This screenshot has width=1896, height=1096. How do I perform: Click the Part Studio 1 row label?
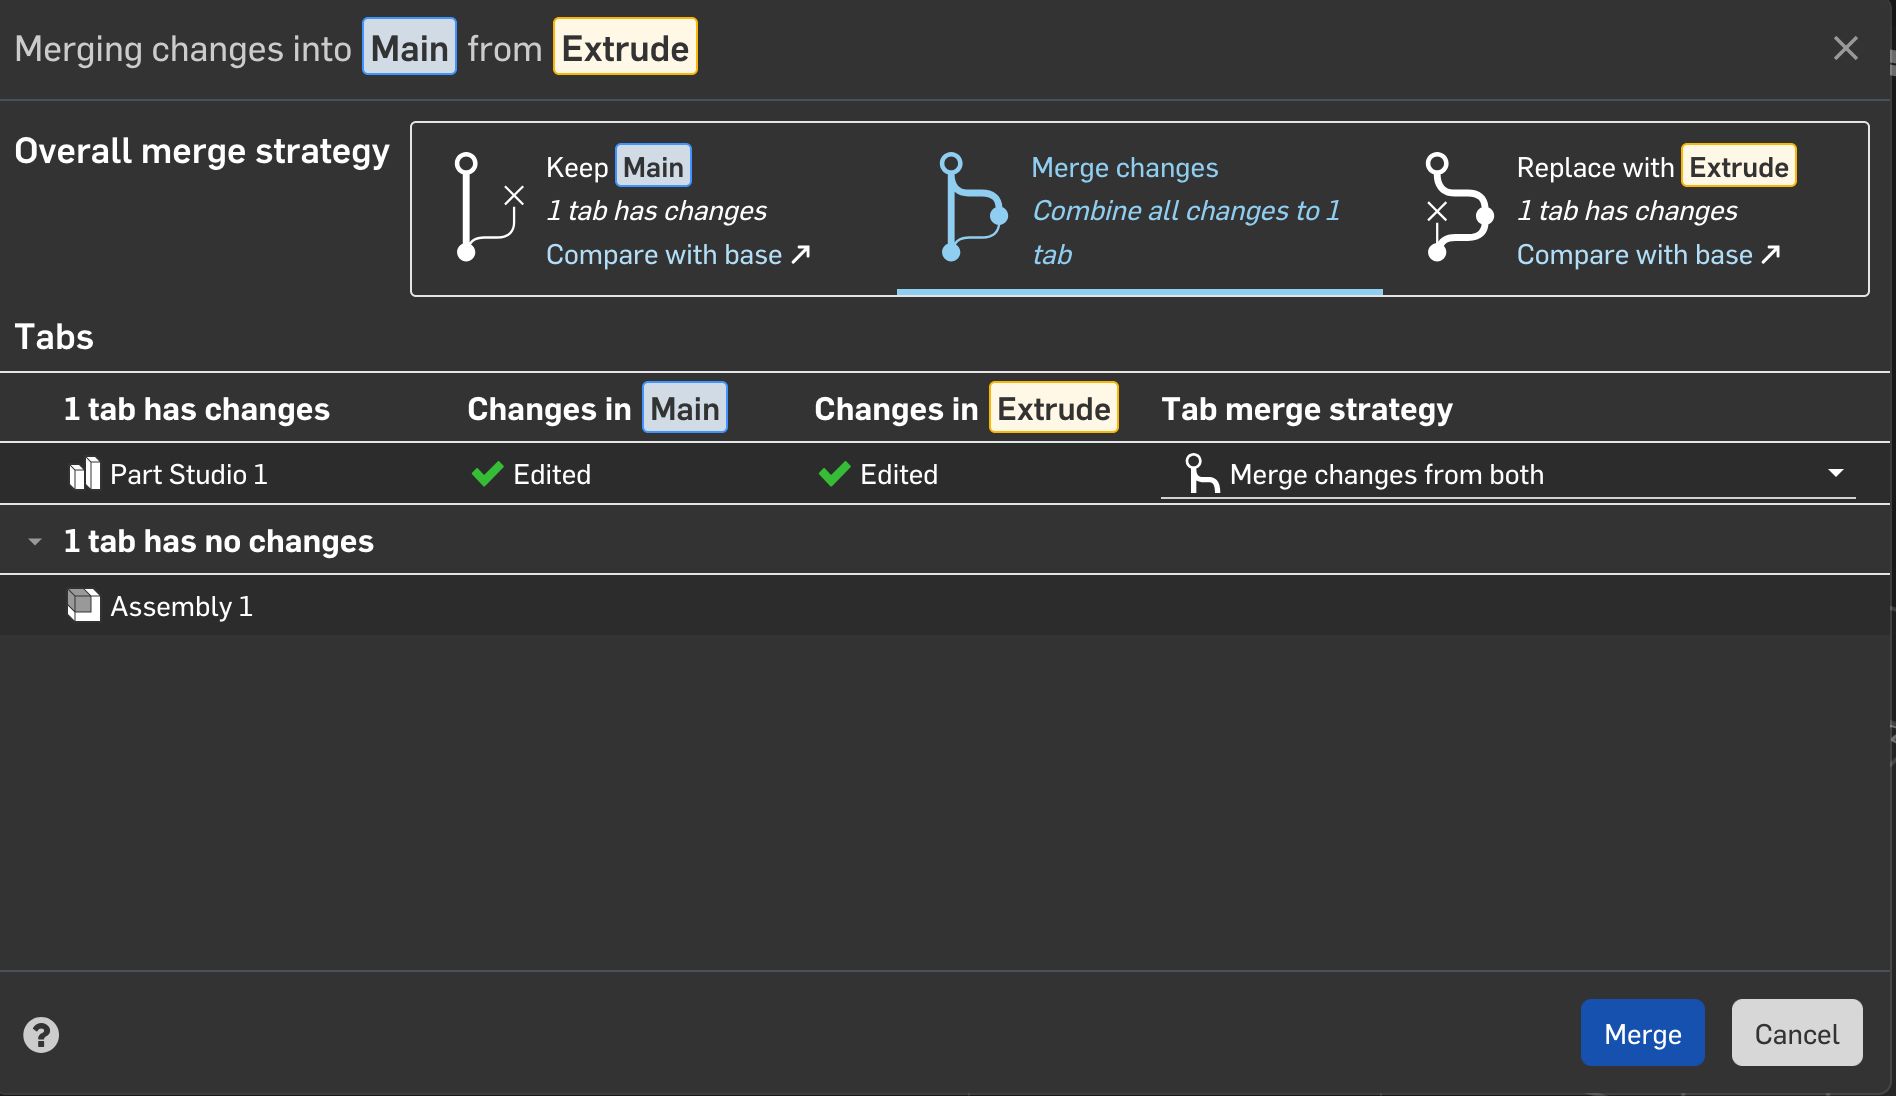point(189,474)
